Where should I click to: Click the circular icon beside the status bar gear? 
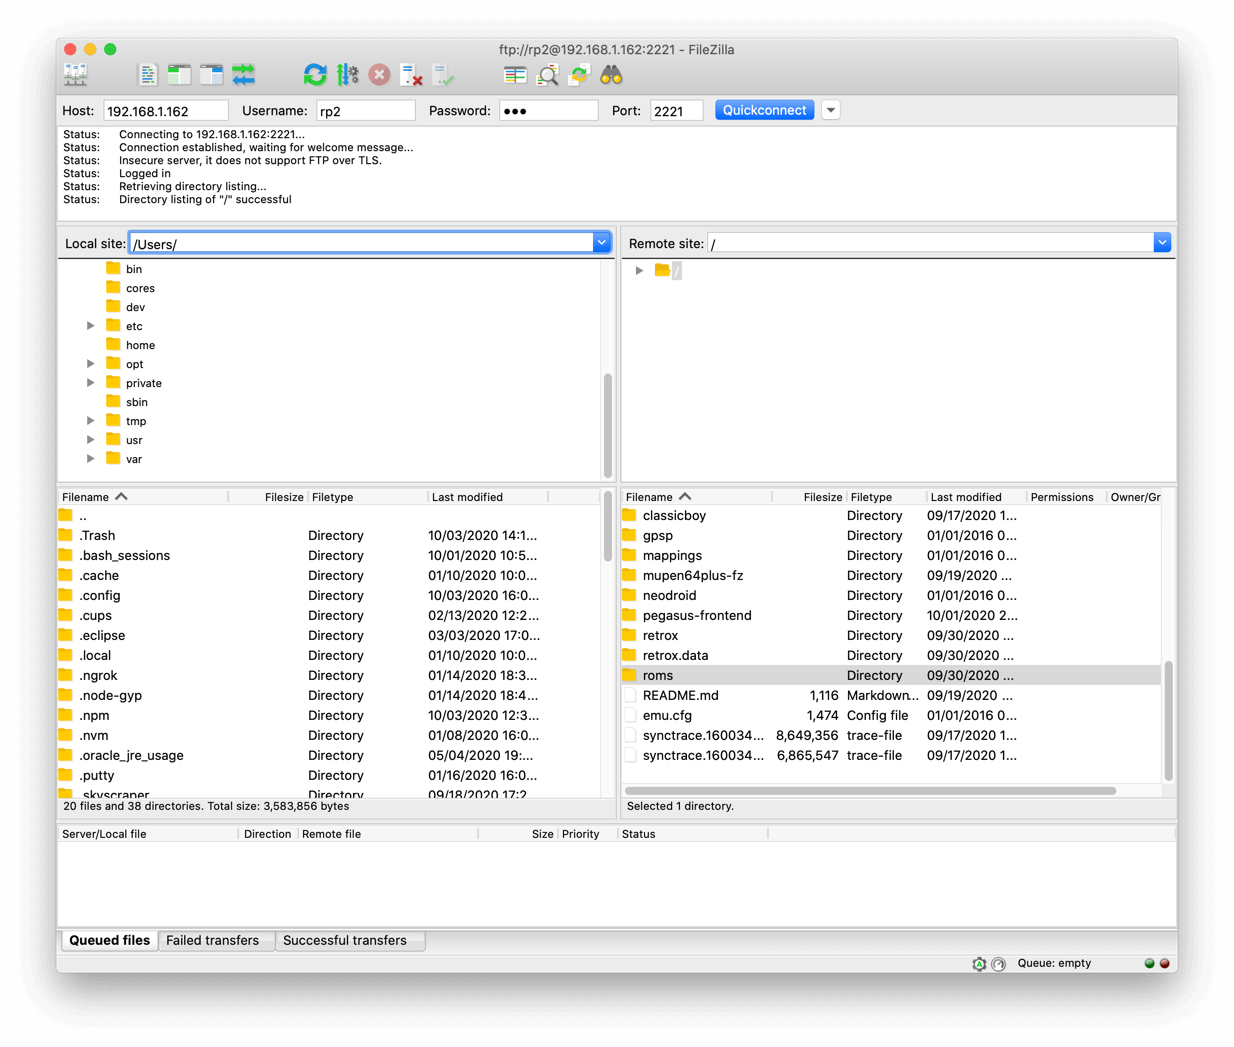click(998, 964)
